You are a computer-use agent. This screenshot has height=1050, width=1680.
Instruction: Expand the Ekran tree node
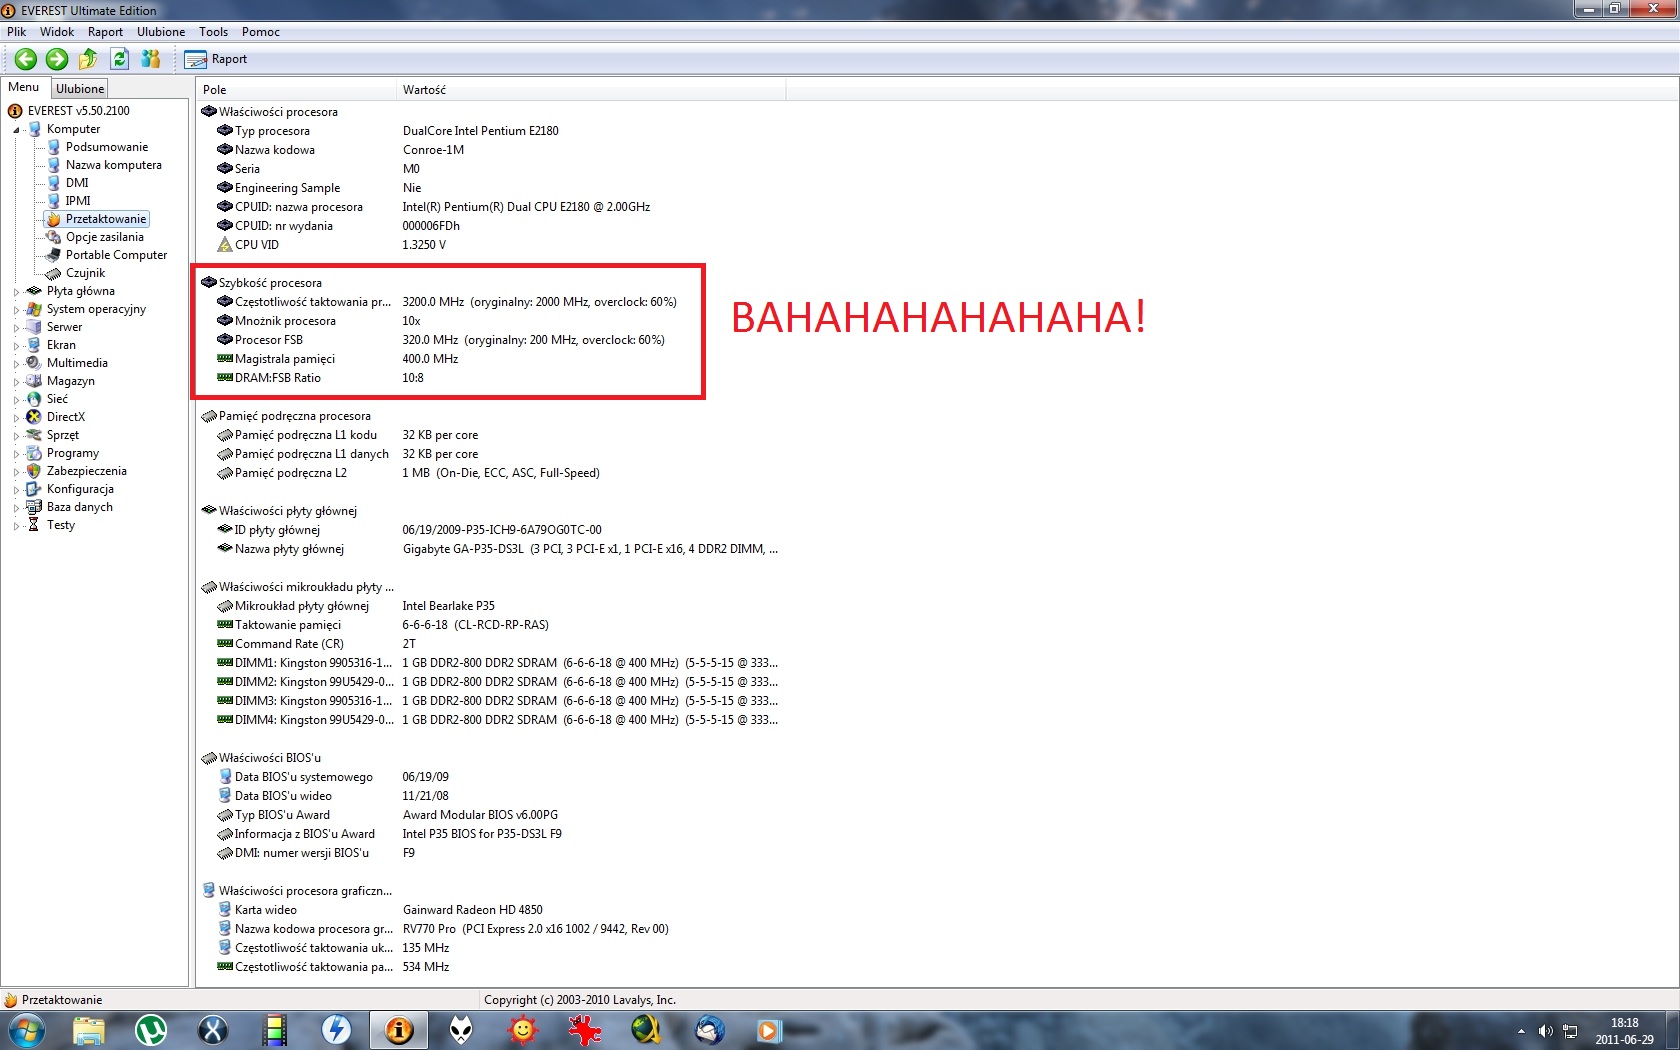[16, 346]
